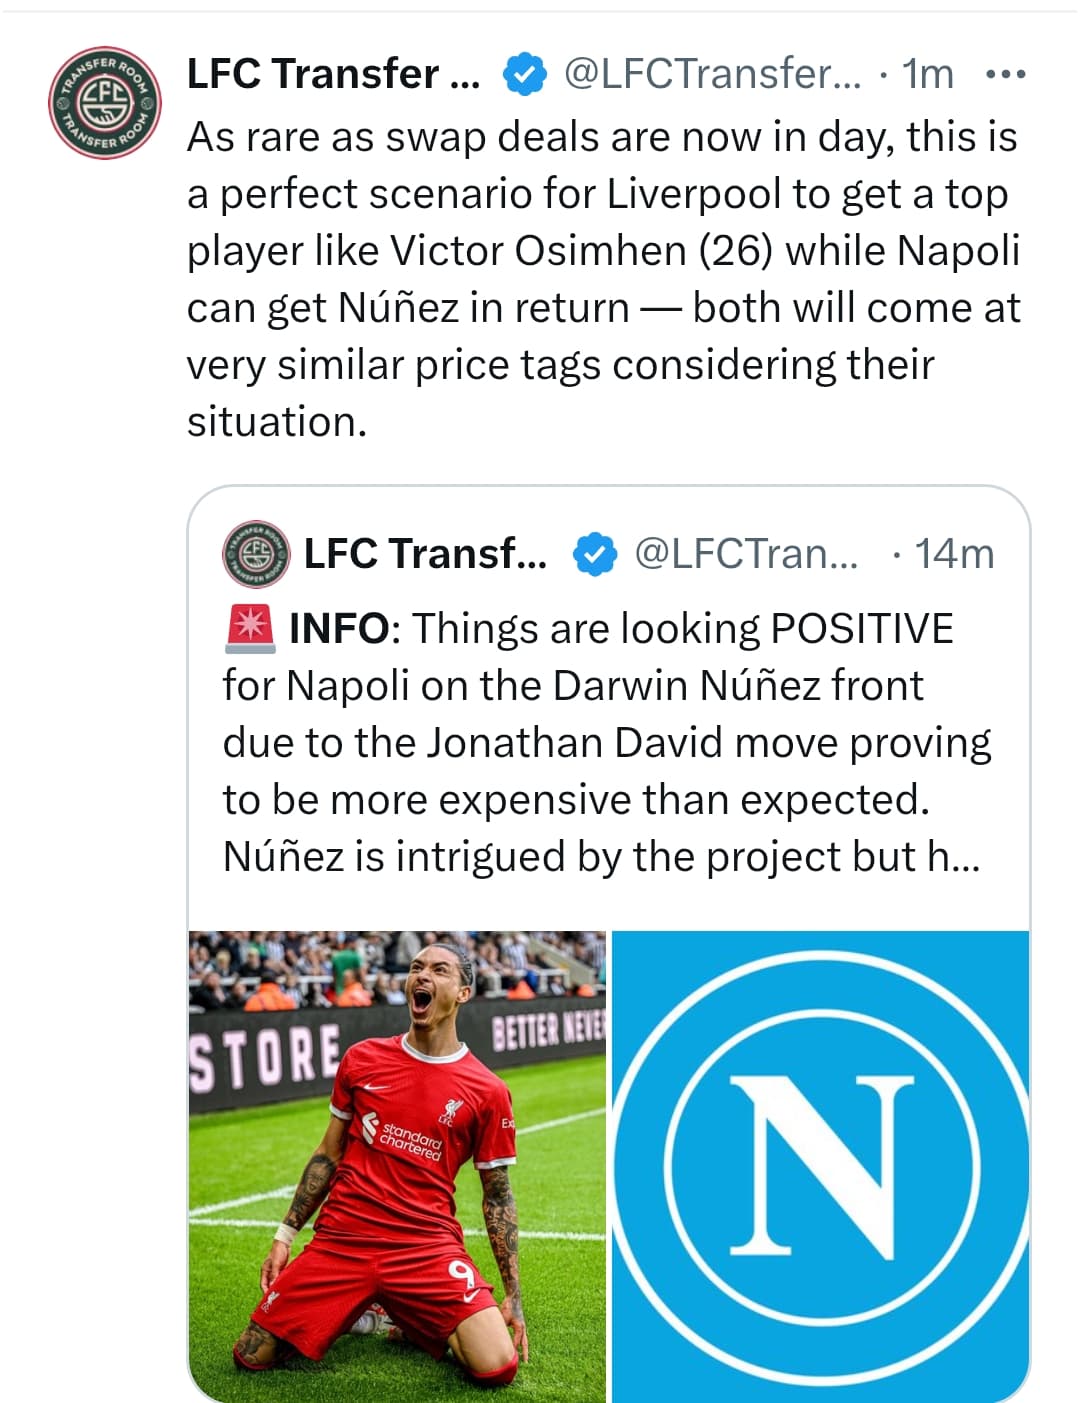The height and width of the screenshot is (1403, 1080).
Task: Open the Napoli logo image
Action: [x=820, y=1166]
